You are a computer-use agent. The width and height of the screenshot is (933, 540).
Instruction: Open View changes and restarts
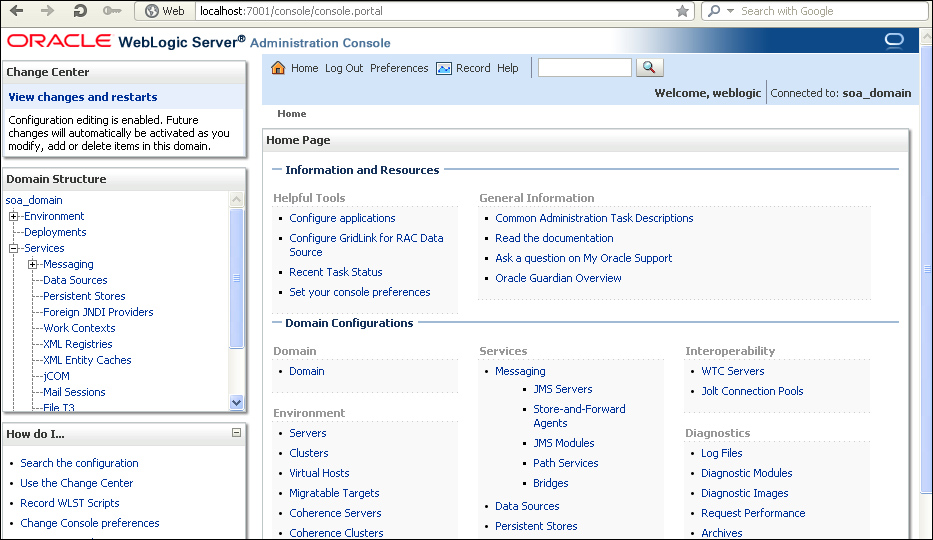pos(83,97)
